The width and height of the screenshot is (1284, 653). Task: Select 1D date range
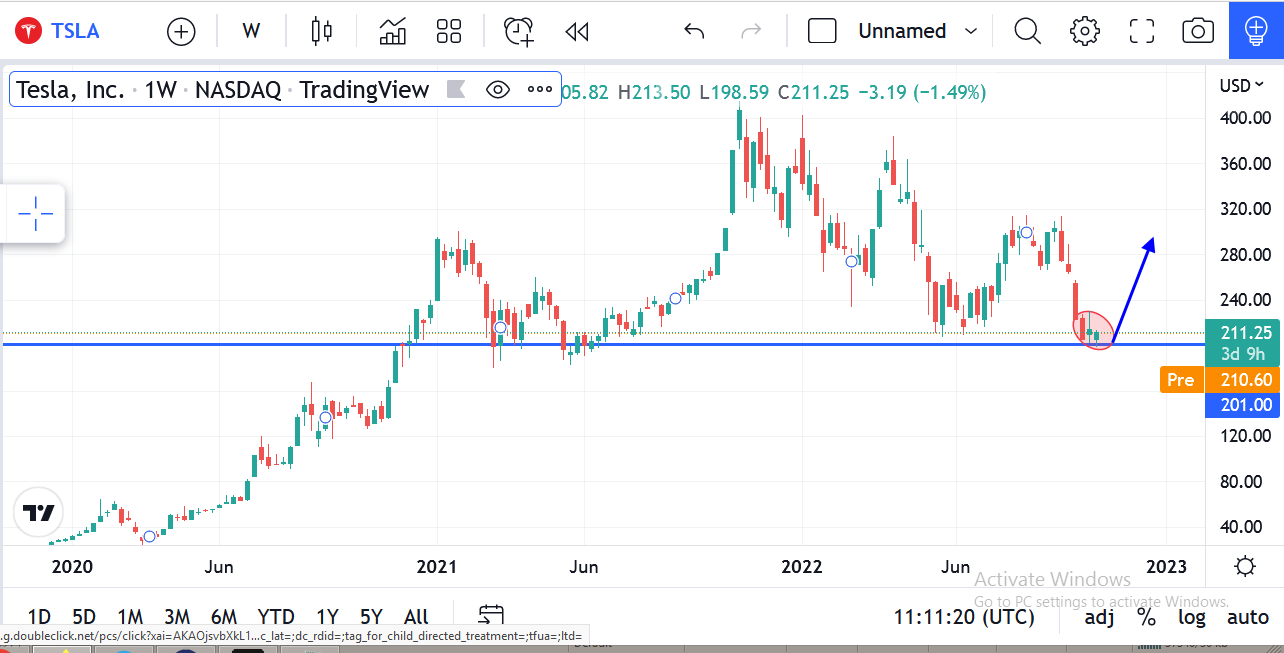(39, 617)
